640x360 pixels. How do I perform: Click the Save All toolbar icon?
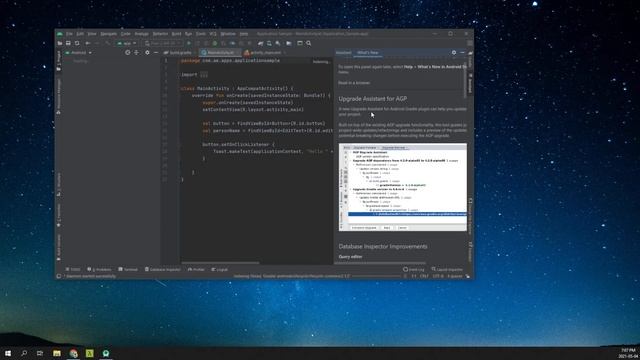pos(68,43)
